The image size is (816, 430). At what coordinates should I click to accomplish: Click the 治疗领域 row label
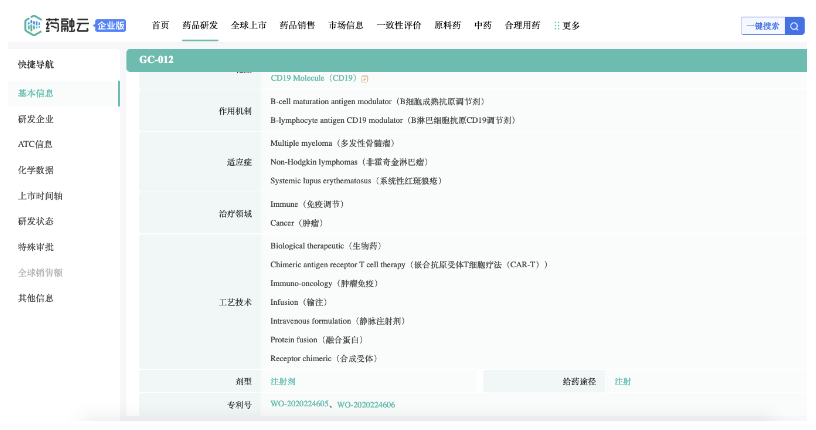pos(235,213)
